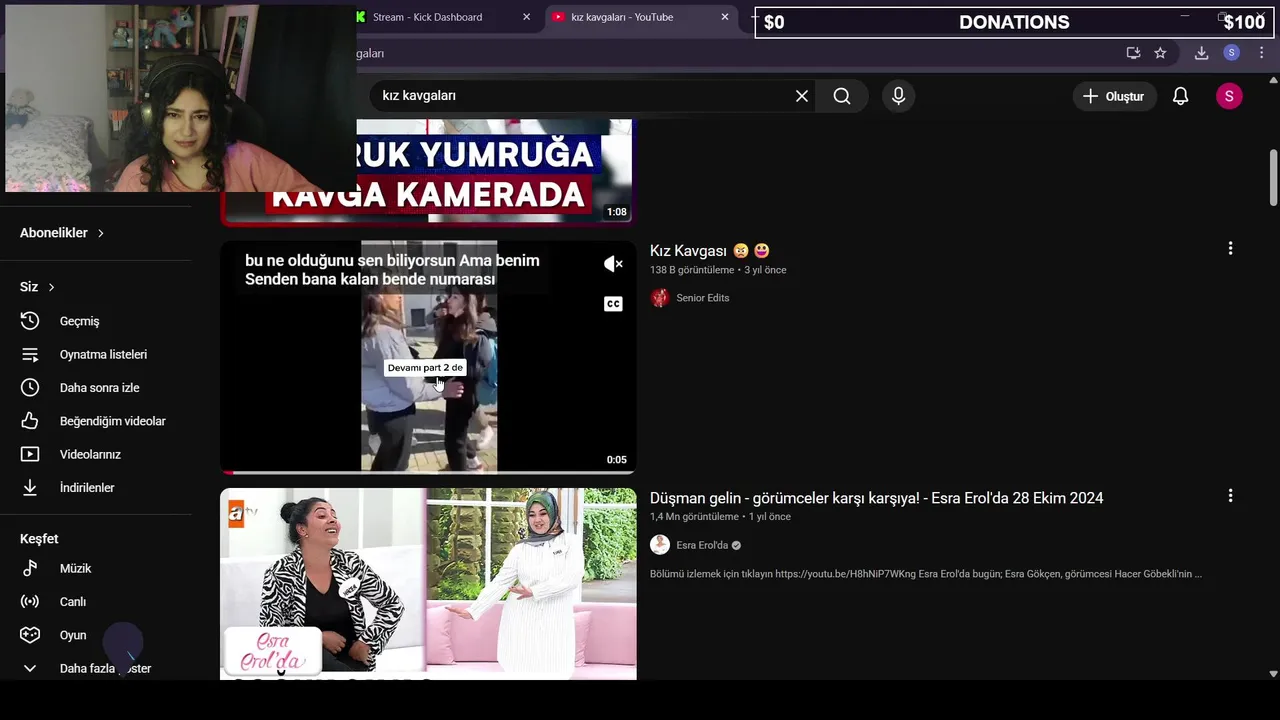
Task: Open Düşman gelin - görümceler karşı karşıya video
Action: [x=876, y=498]
